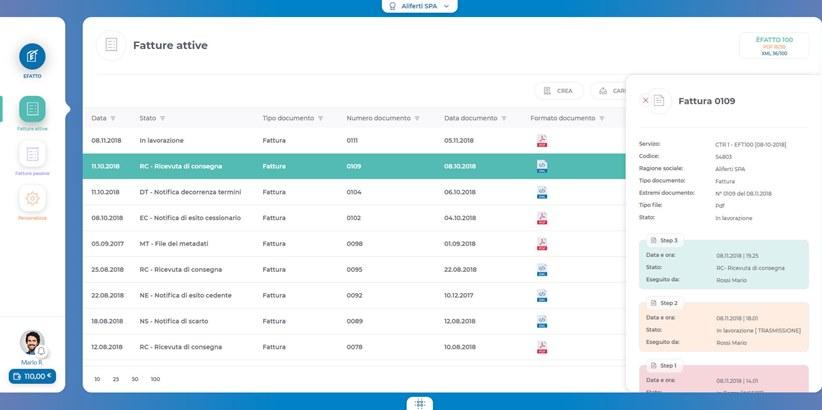Select 25 rows per page
Viewport: 822px width, 410px height.
116,380
